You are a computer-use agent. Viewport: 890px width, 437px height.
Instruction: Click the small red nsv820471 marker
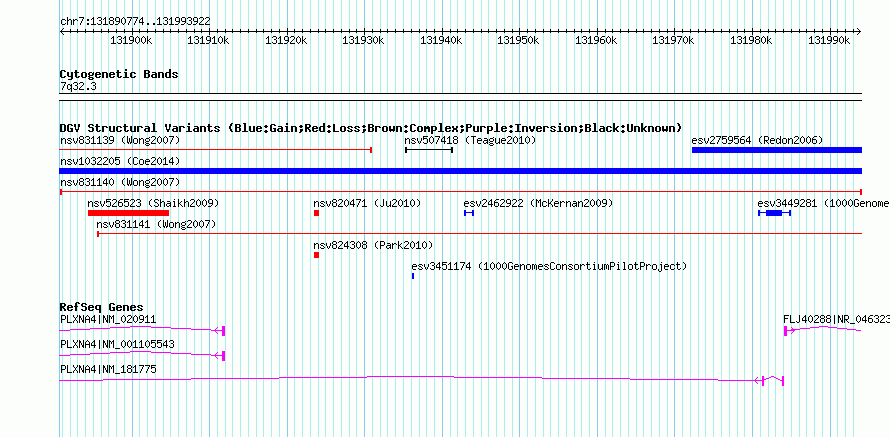pos(316,213)
